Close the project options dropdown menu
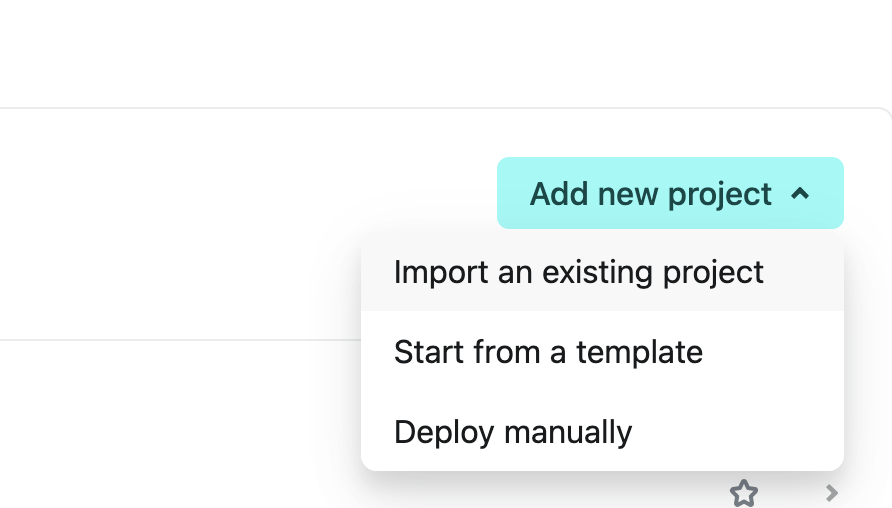This screenshot has width=892, height=508. coord(670,193)
